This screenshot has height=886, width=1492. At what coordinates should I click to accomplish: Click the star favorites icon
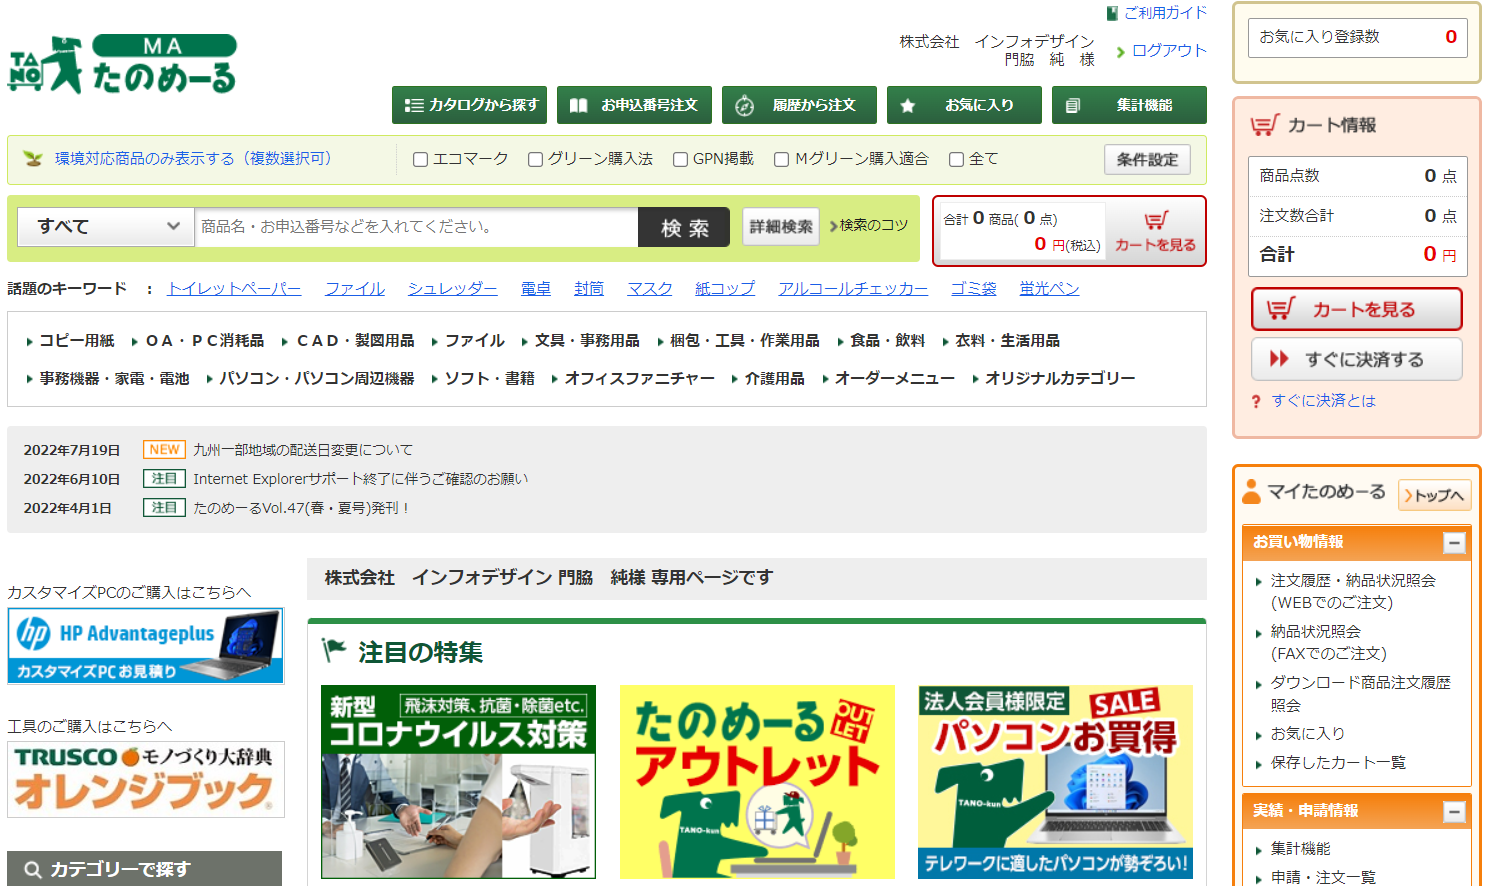[907, 105]
